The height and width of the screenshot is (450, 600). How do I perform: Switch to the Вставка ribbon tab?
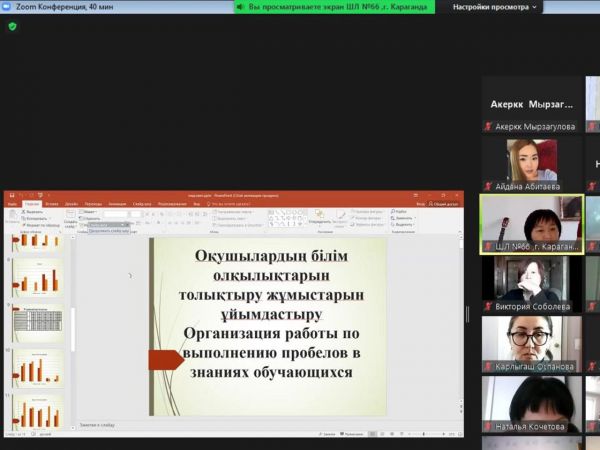51,203
